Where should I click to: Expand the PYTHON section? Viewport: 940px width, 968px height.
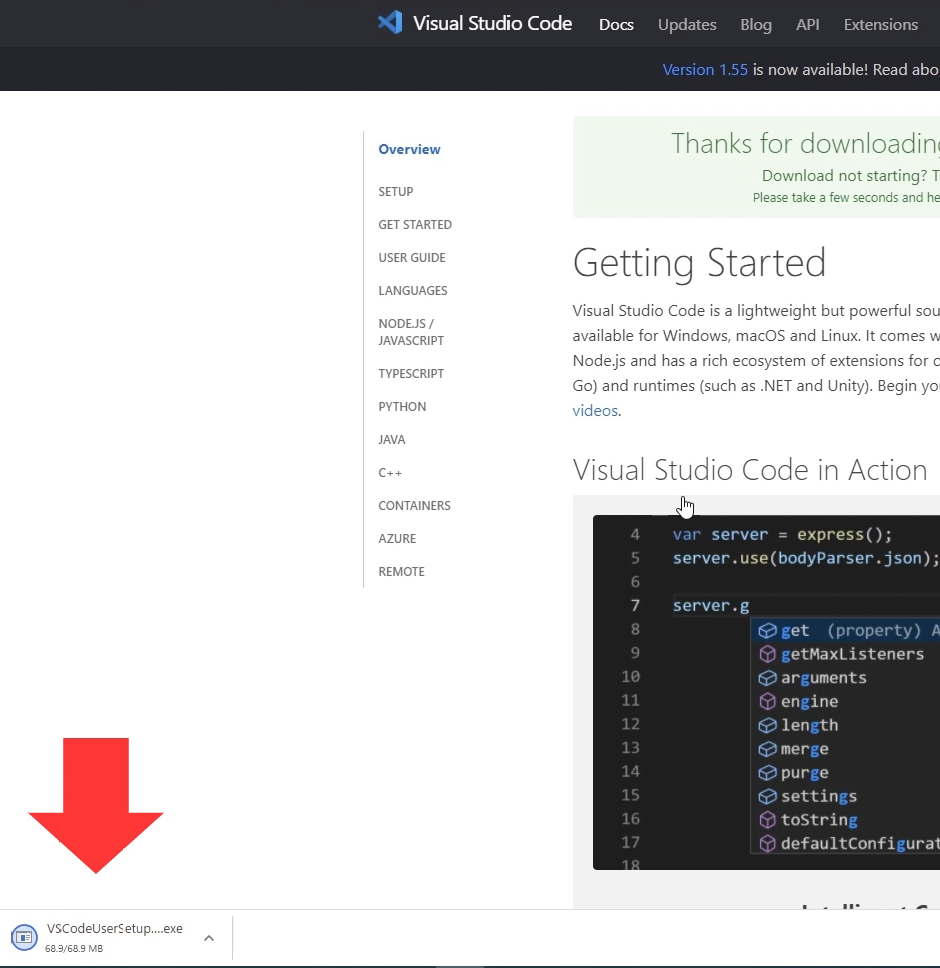point(402,407)
